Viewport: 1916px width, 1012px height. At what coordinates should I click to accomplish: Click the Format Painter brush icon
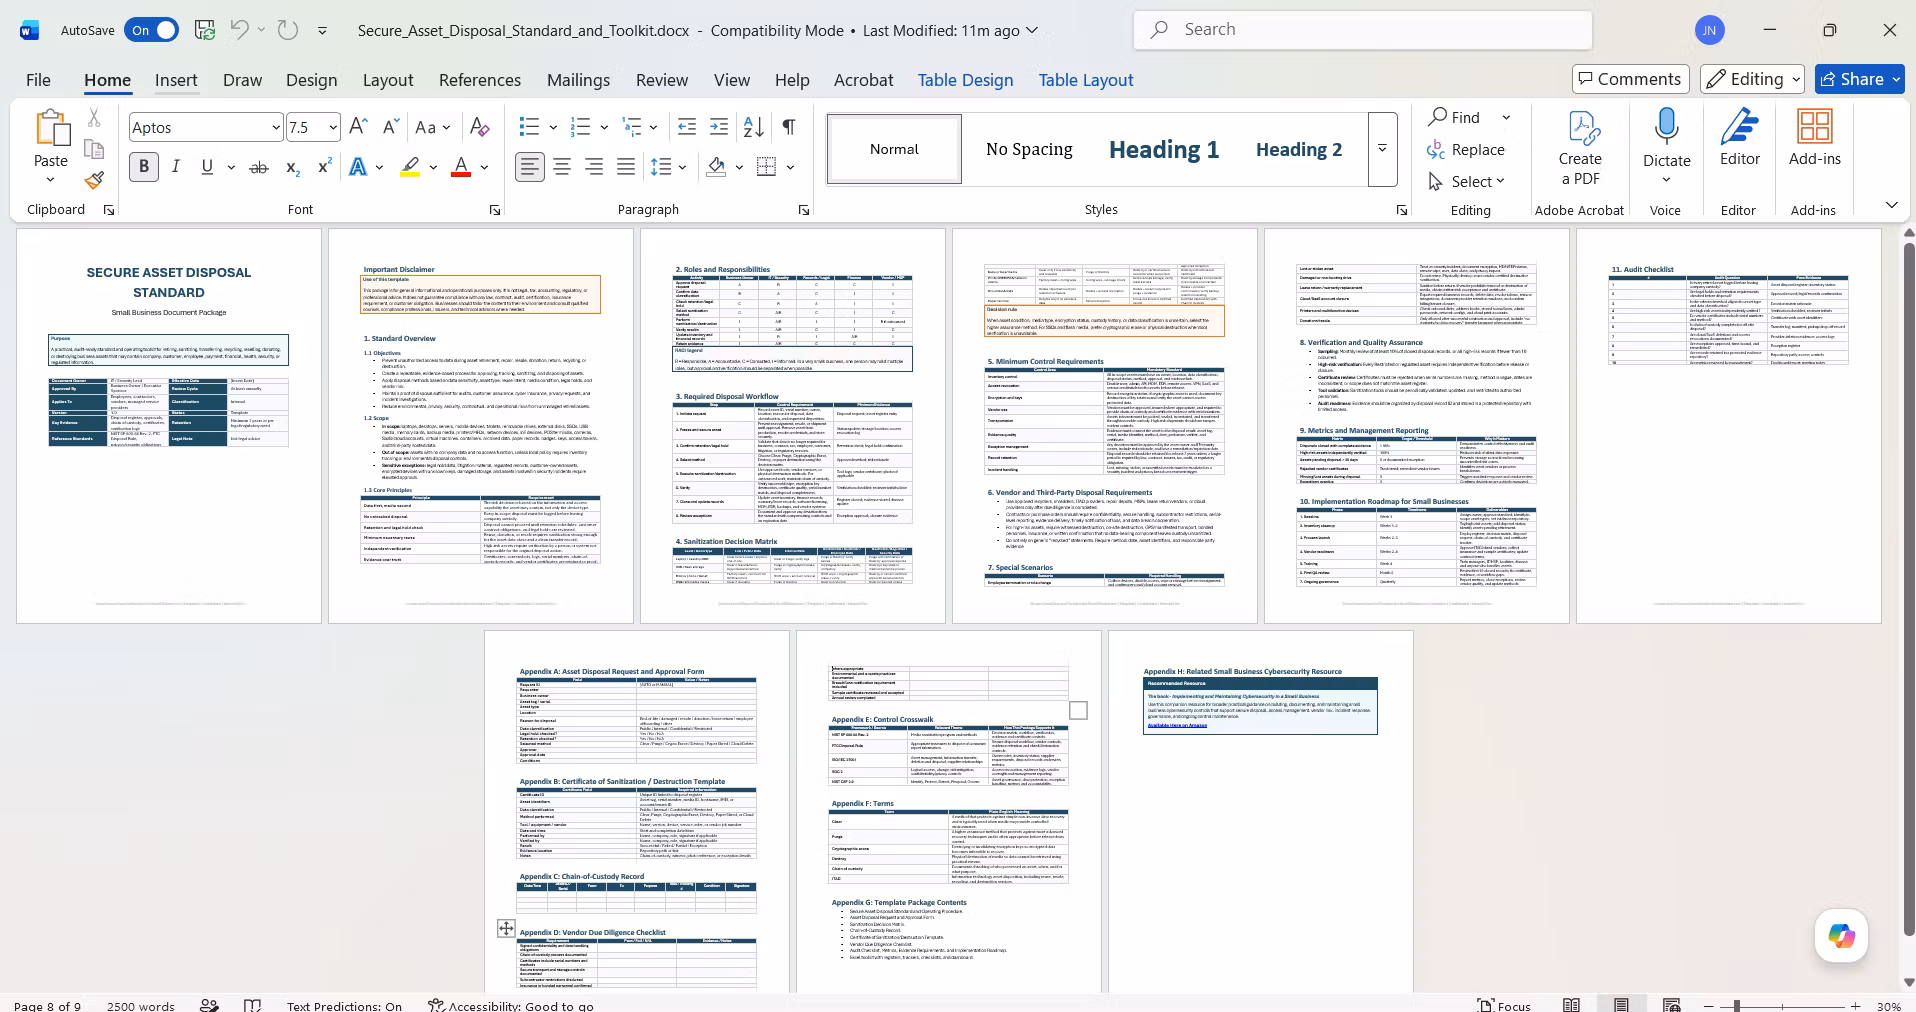point(94,180)
